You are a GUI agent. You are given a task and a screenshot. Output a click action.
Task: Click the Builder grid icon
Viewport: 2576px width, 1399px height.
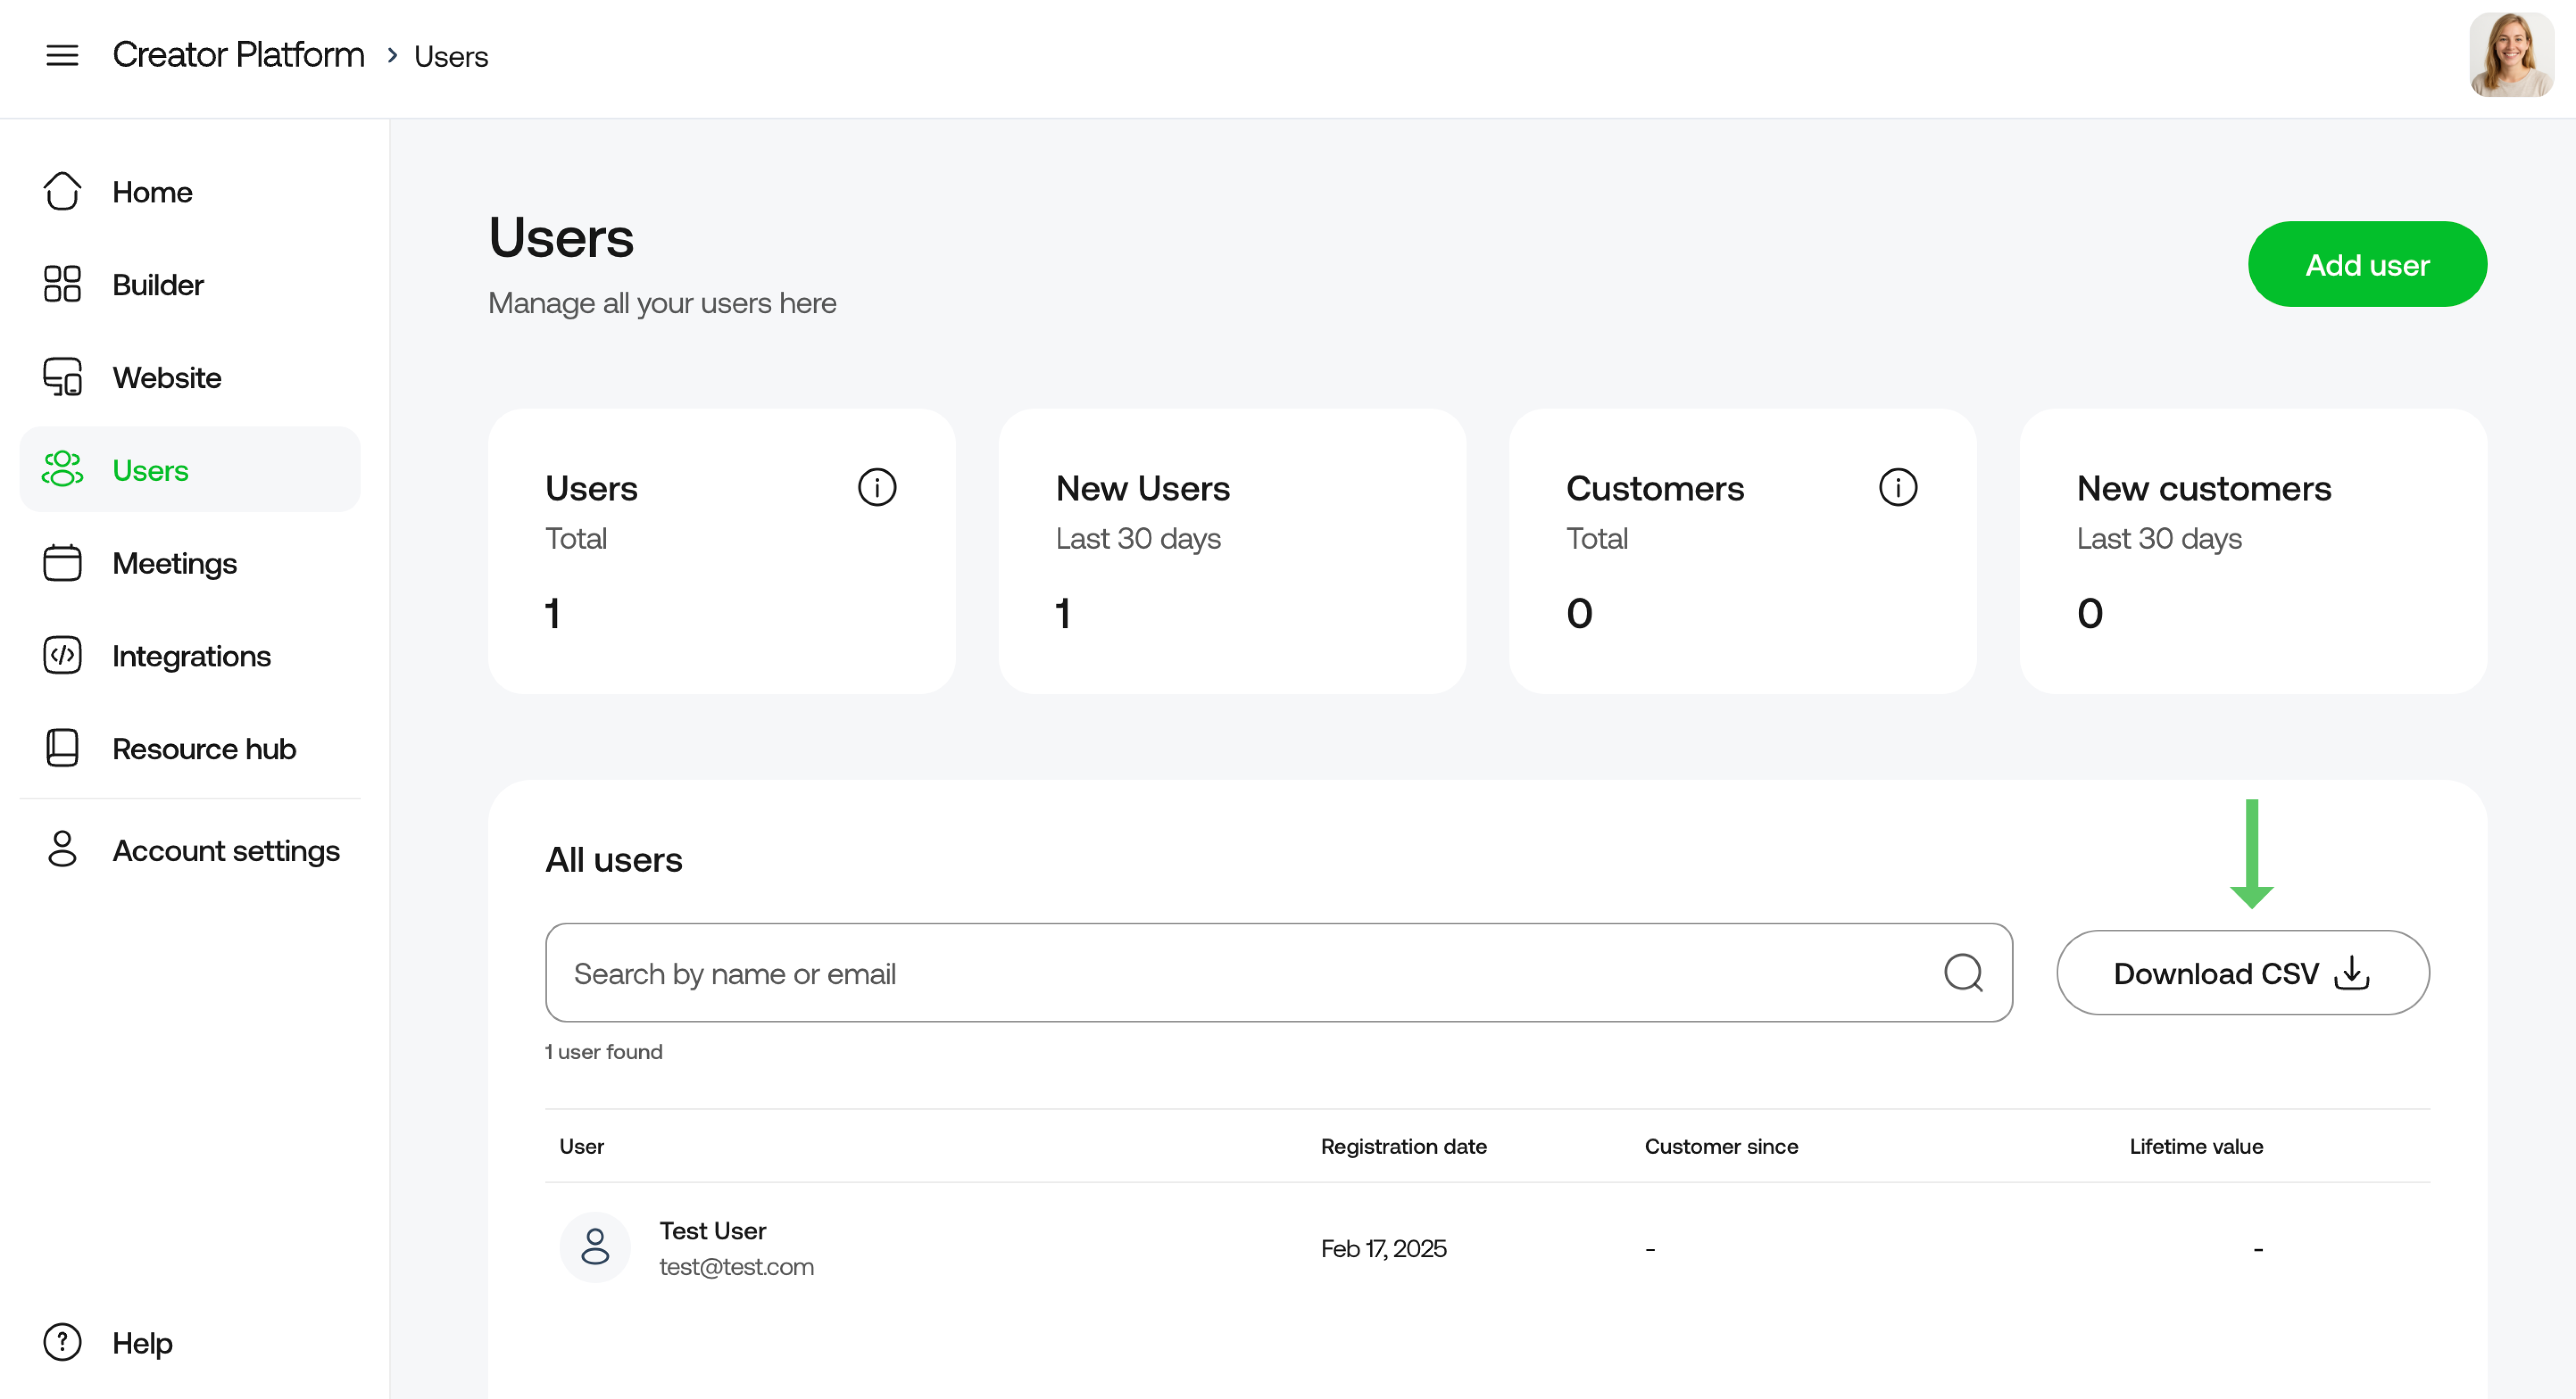[62, 284]
